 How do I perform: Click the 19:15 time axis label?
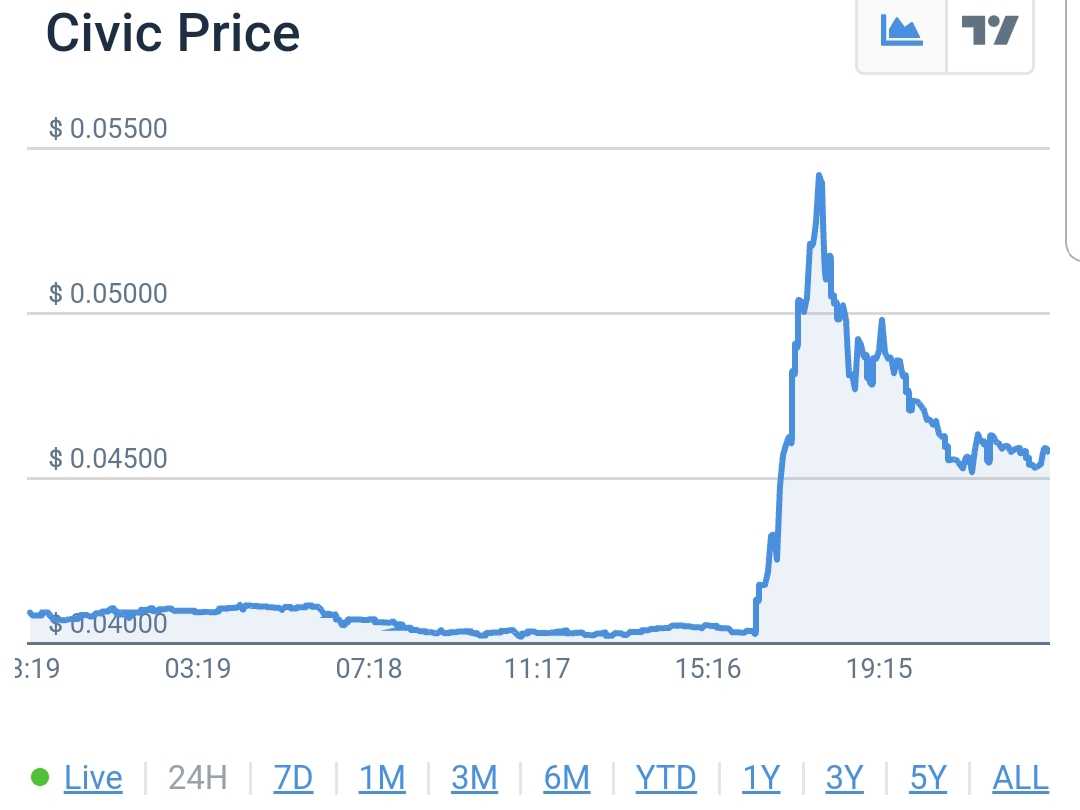click(x=879, y=668)
